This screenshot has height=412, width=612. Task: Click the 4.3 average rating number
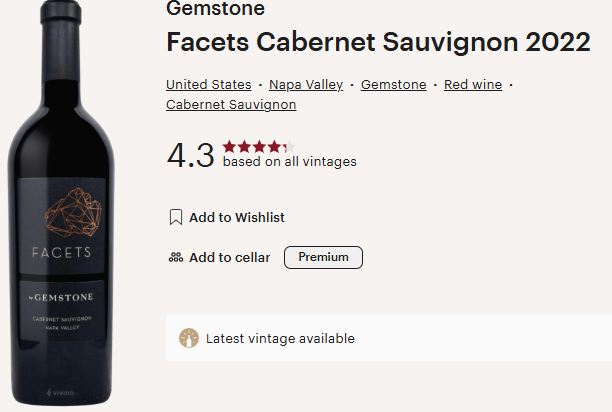tap(190, 155)
